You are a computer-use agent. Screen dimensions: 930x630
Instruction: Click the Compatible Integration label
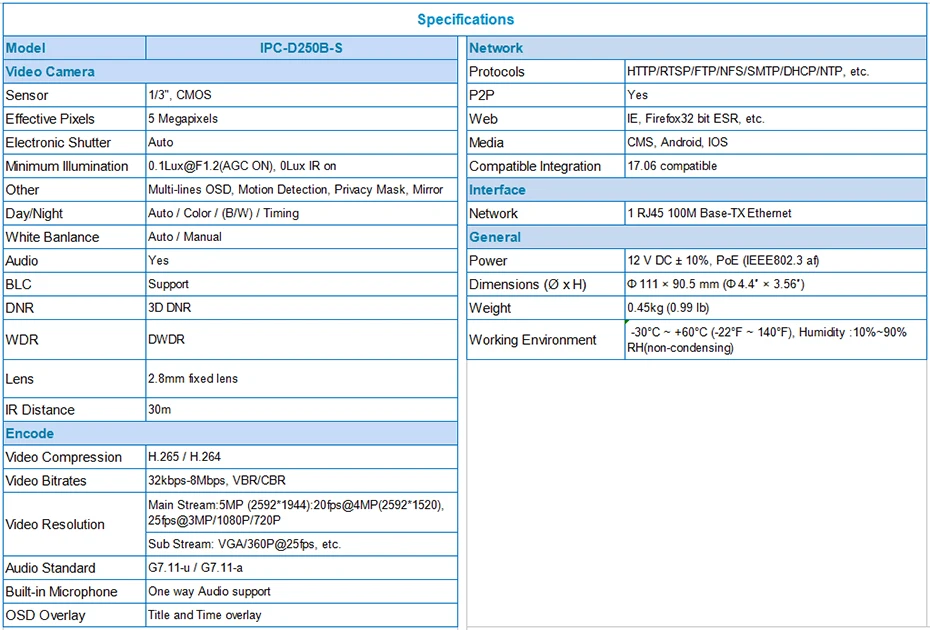pyautogui.click(x=535, y=166)
